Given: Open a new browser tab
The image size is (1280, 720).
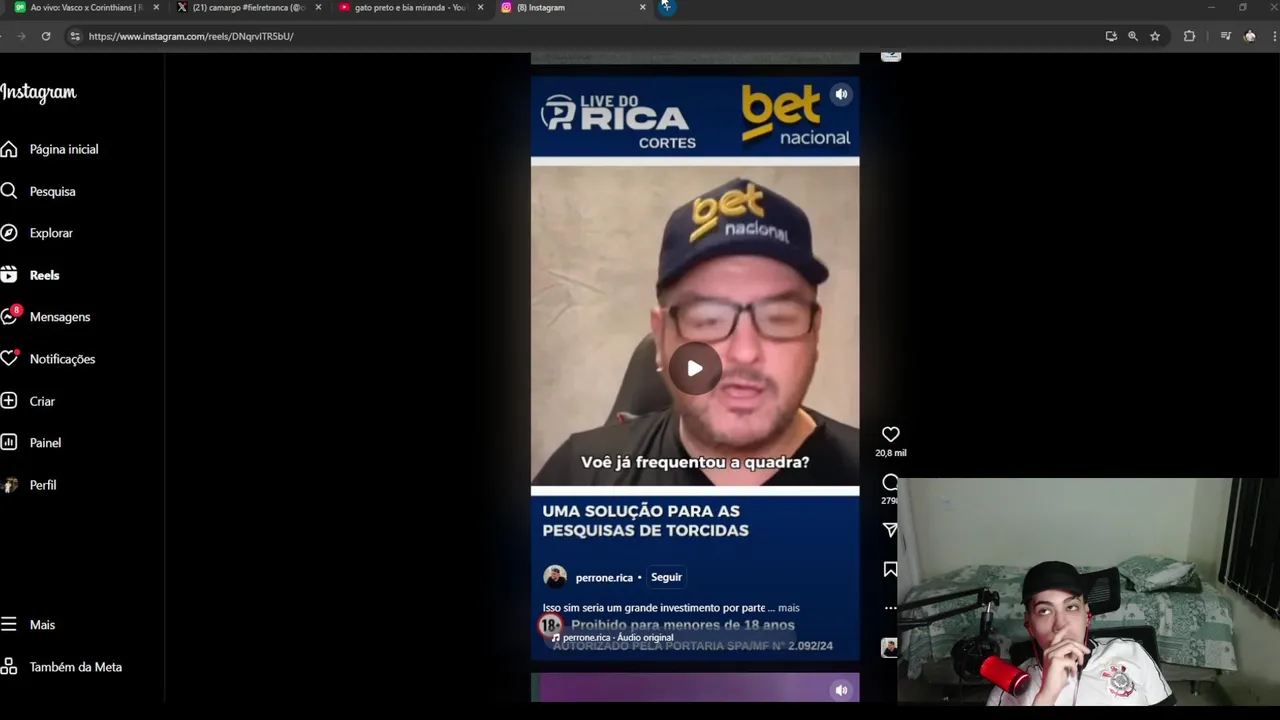Looking at the screenshot, I should click(x=667, y=7).
